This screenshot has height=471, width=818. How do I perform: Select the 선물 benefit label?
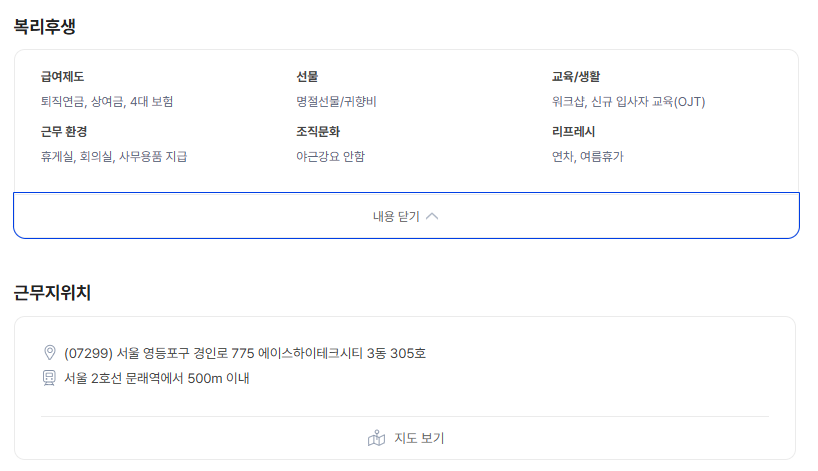click(x=307, y=76)
